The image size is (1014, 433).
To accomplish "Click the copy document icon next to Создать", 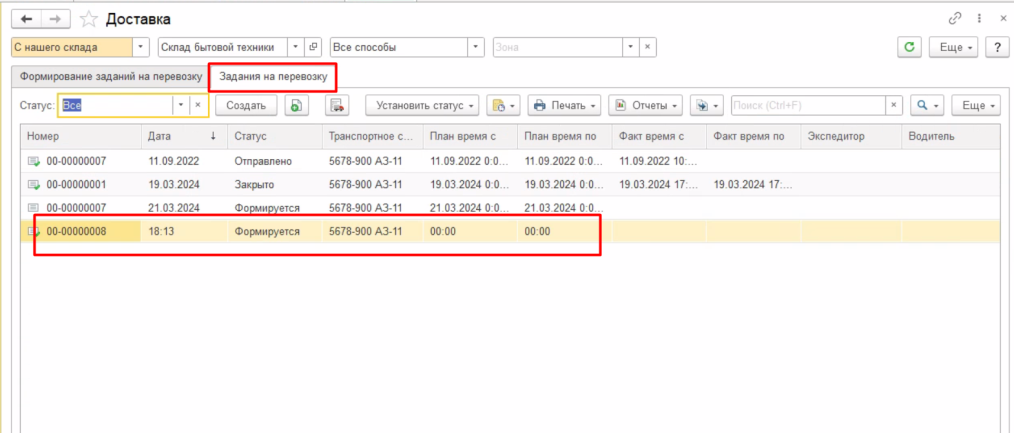I will click(x=296, y=105).
